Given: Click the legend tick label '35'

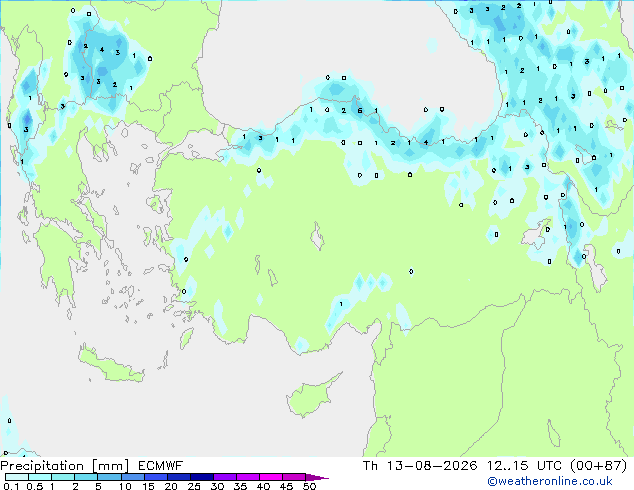Looking at the screenshot, I should (x=240, y=486).
